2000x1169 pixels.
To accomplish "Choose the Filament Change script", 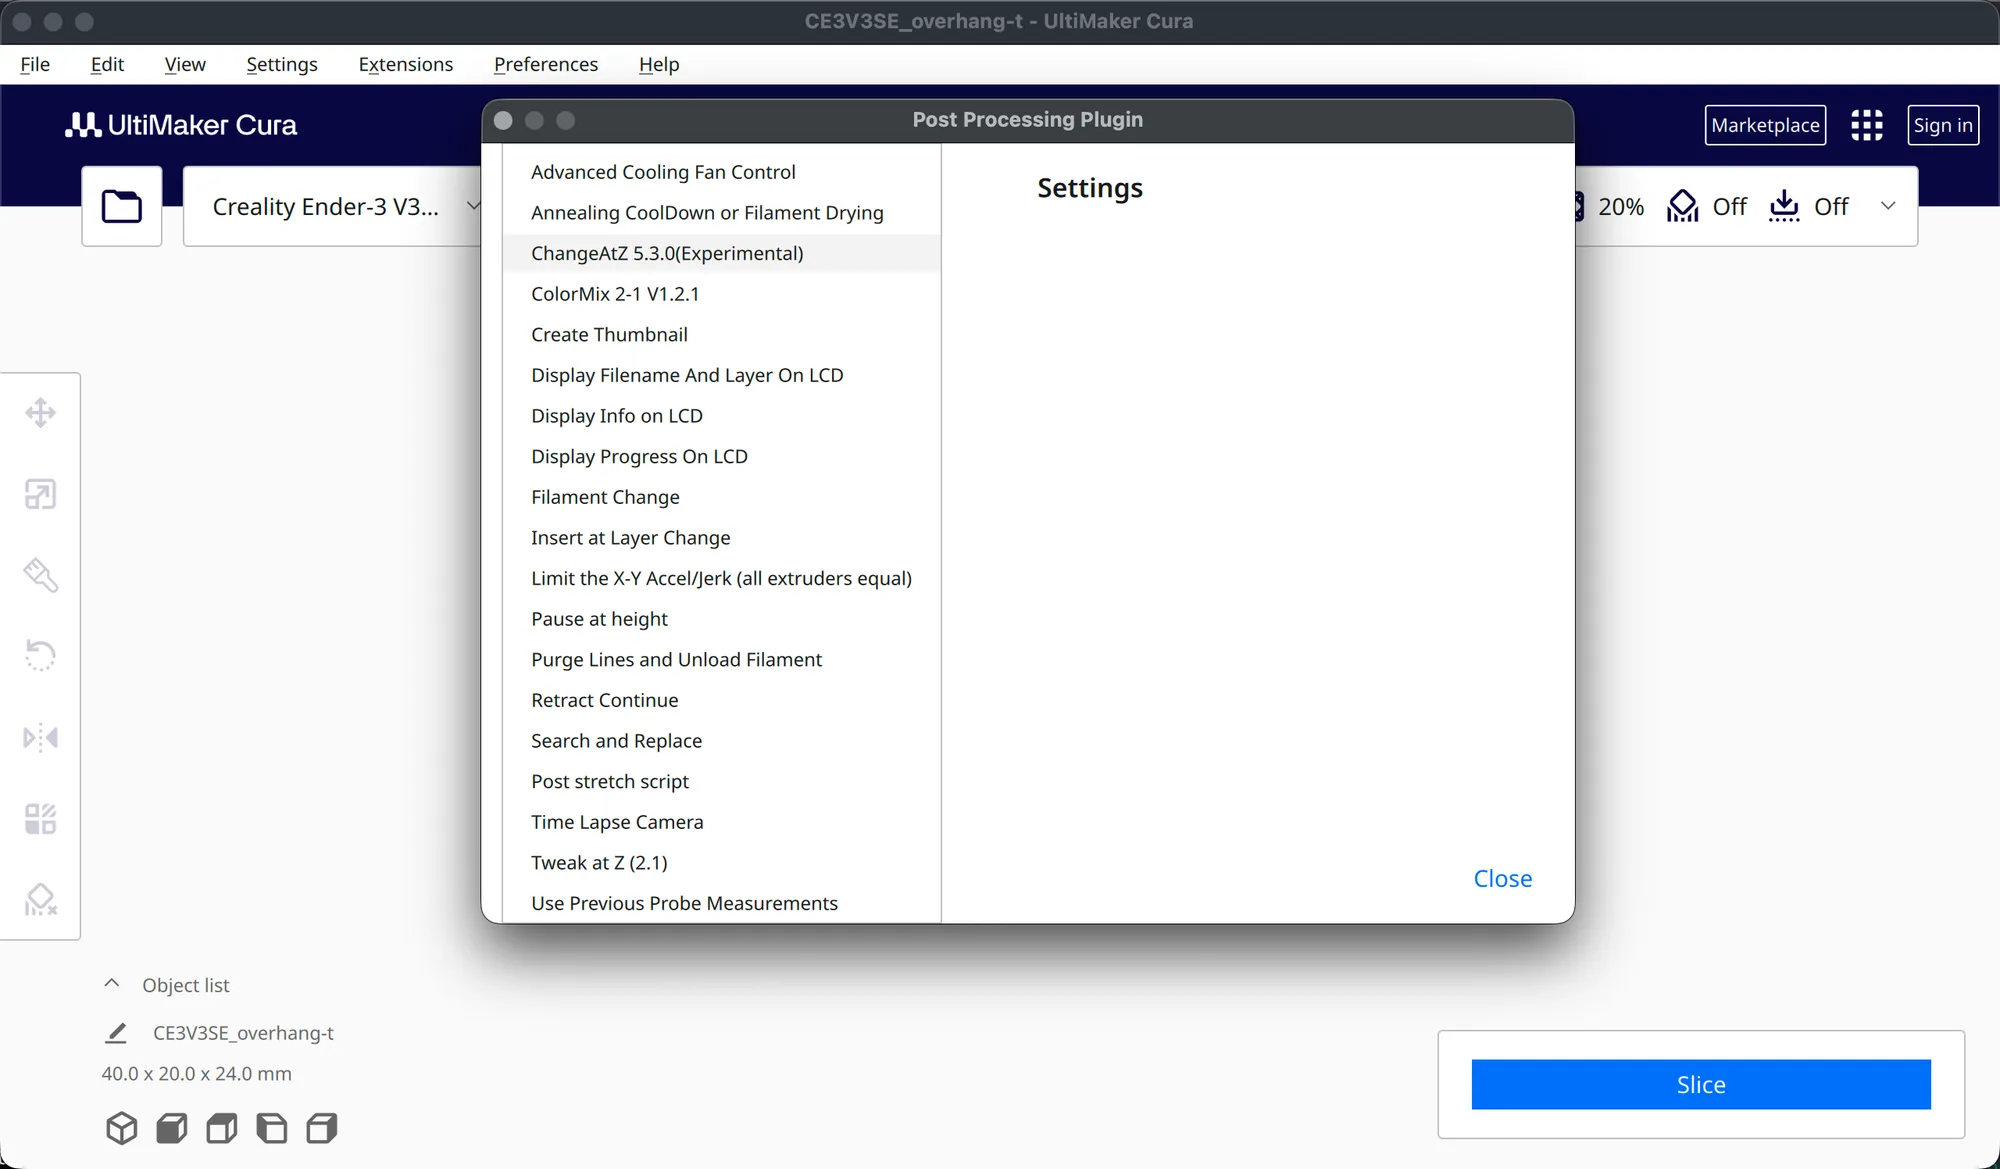I will [721, 497].
